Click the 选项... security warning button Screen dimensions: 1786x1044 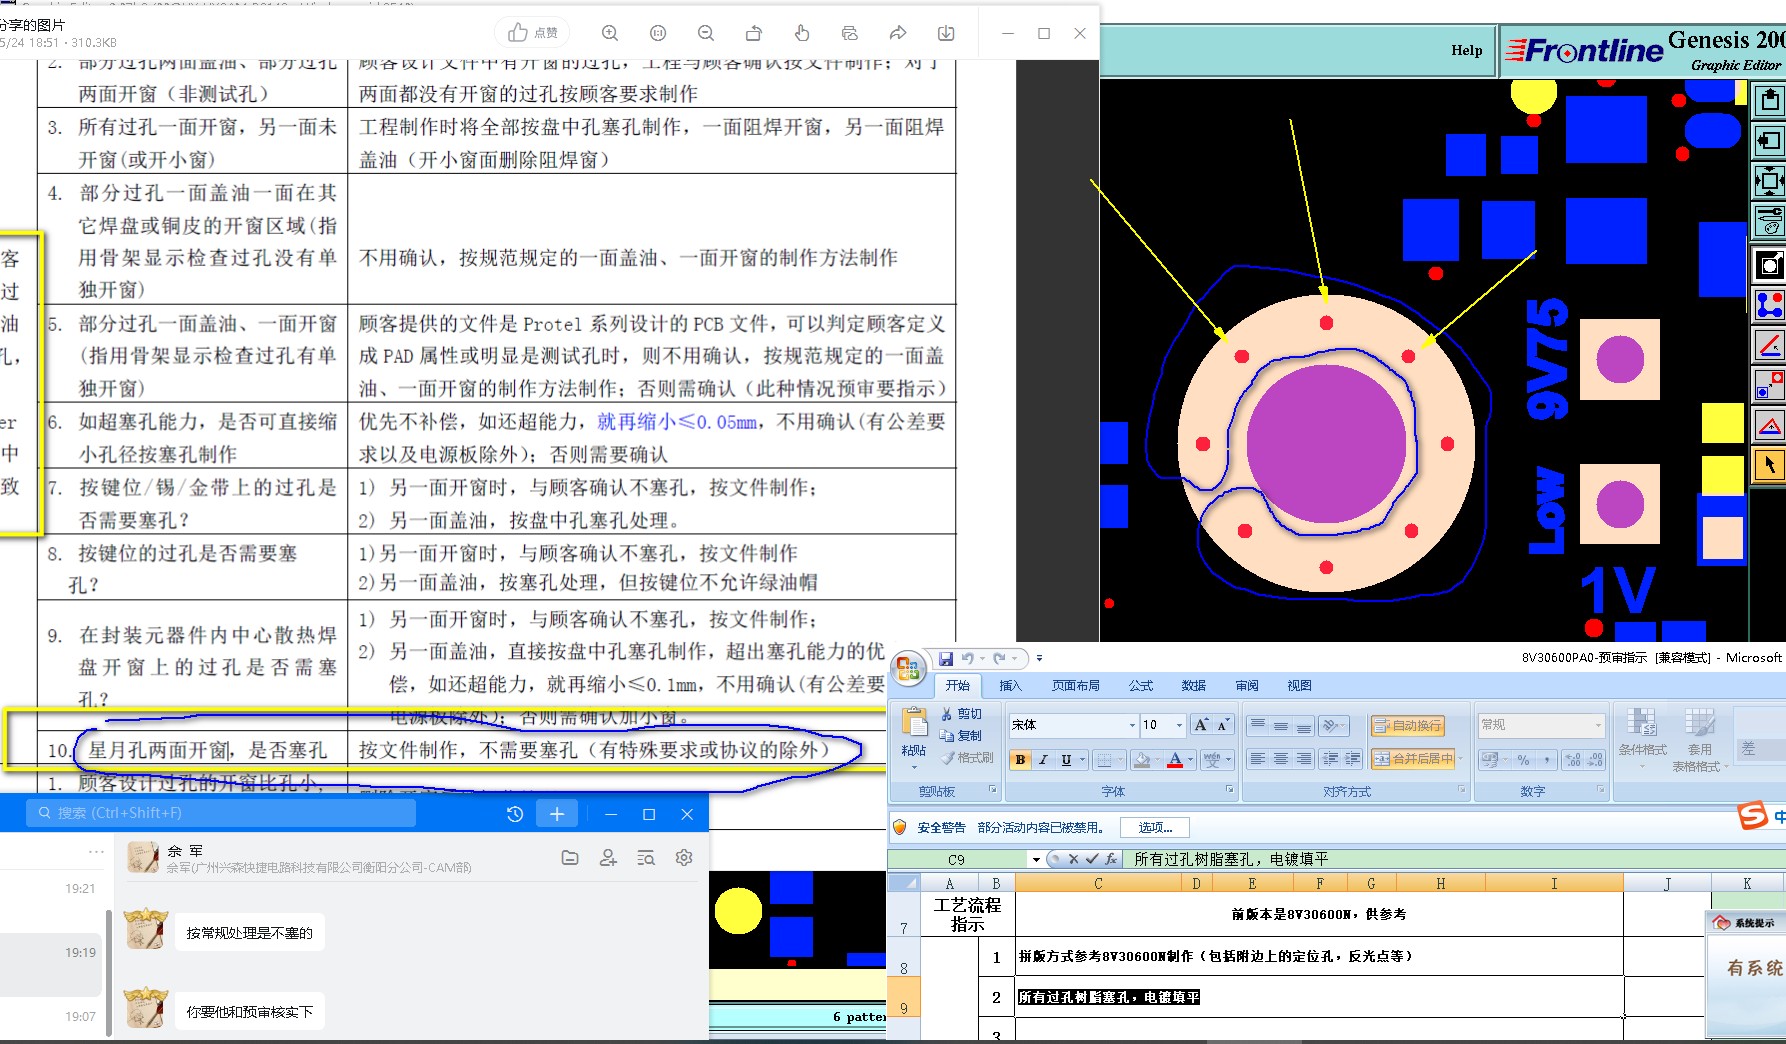(x=1155, y=827)
